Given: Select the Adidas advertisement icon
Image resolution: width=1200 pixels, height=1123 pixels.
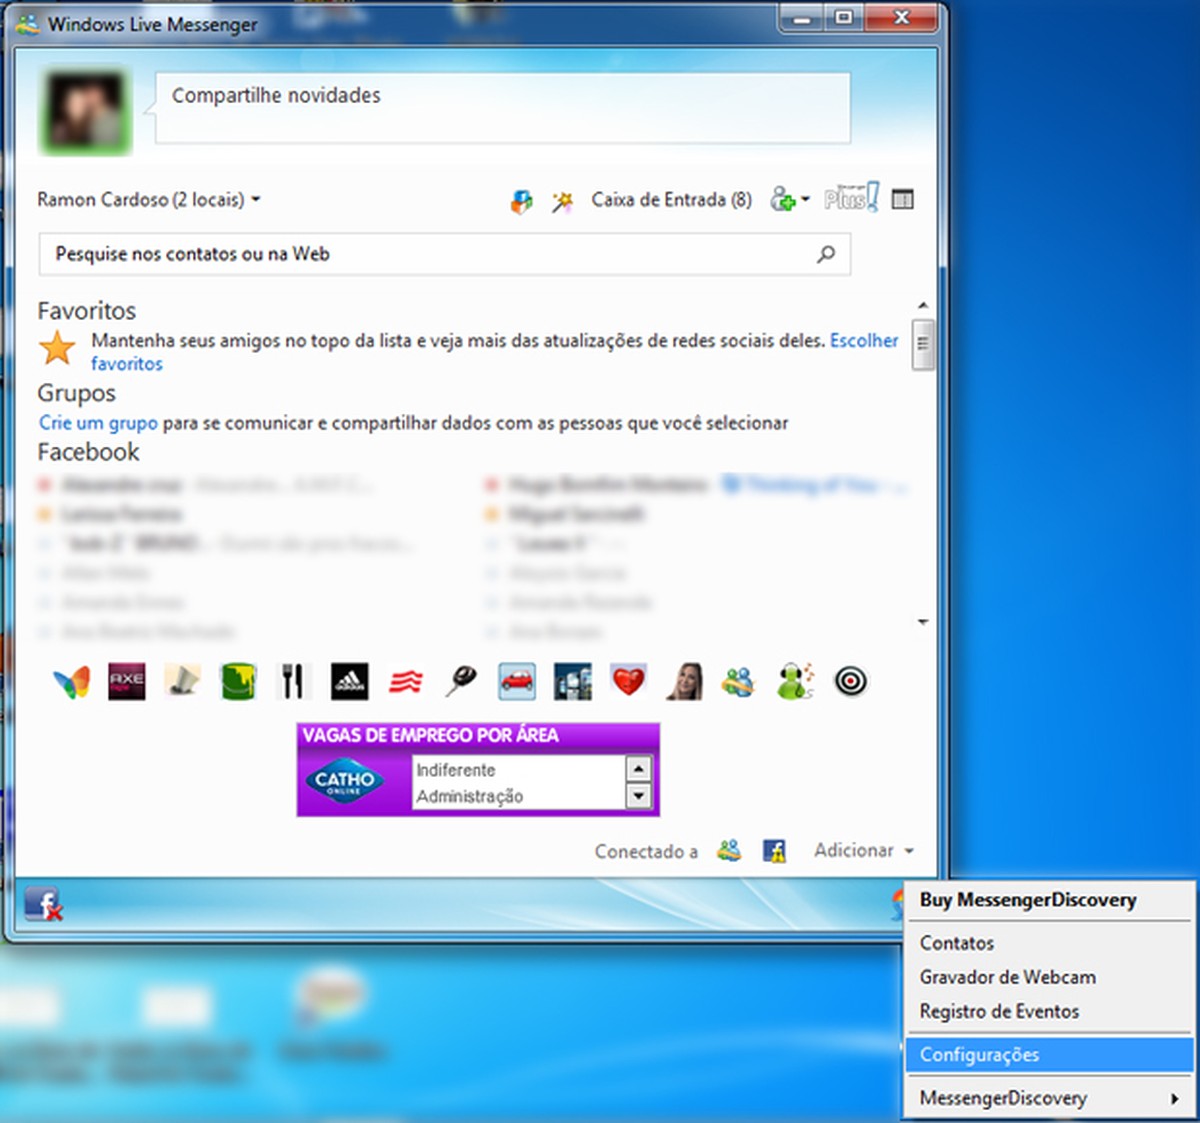Looking at the screenshot, I should pos(349,681).
